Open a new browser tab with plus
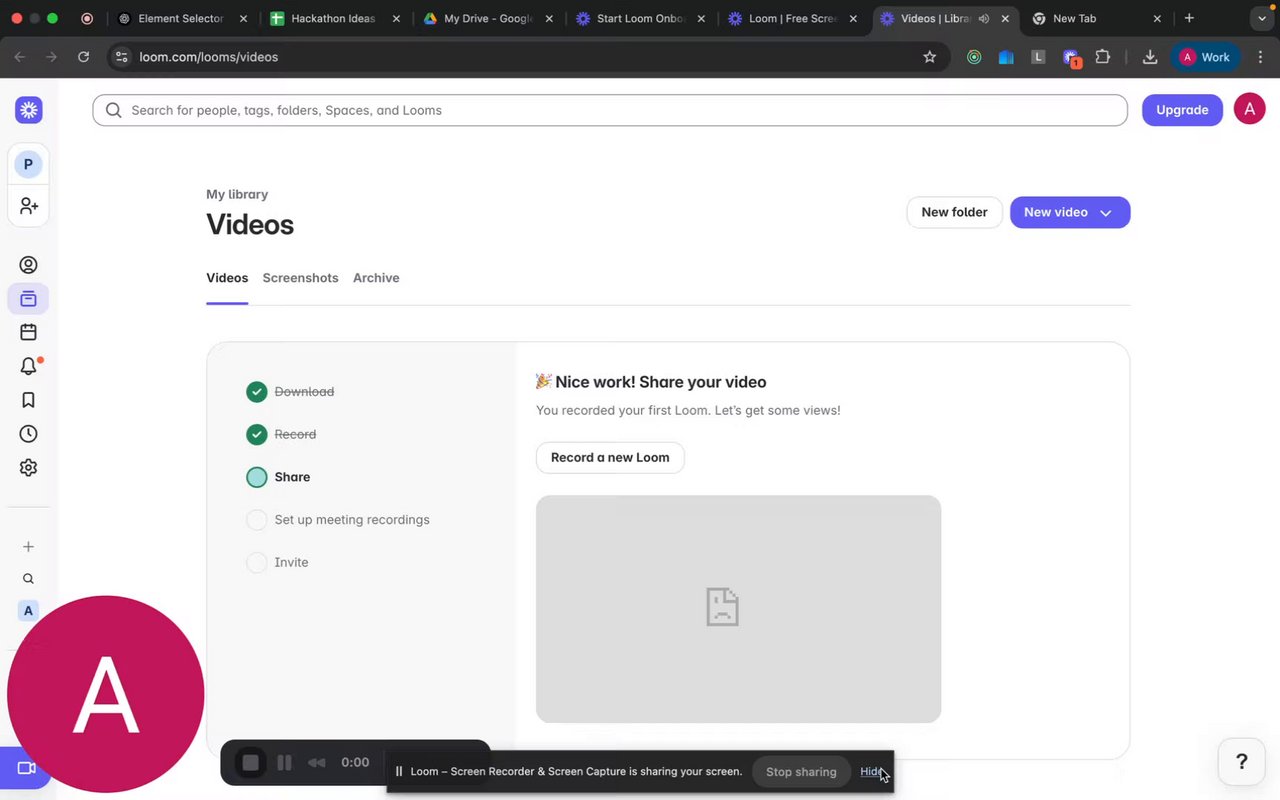 click(1189, 18)
